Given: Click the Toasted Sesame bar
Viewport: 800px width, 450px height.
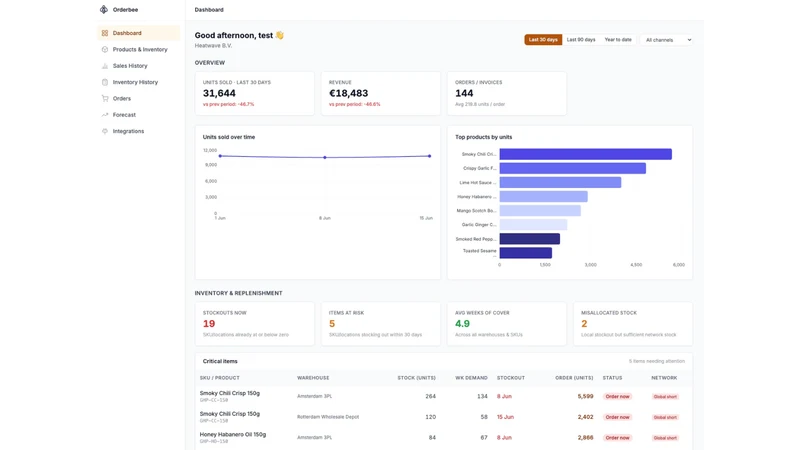Looking at the screenshot, I should coord(526,253).
